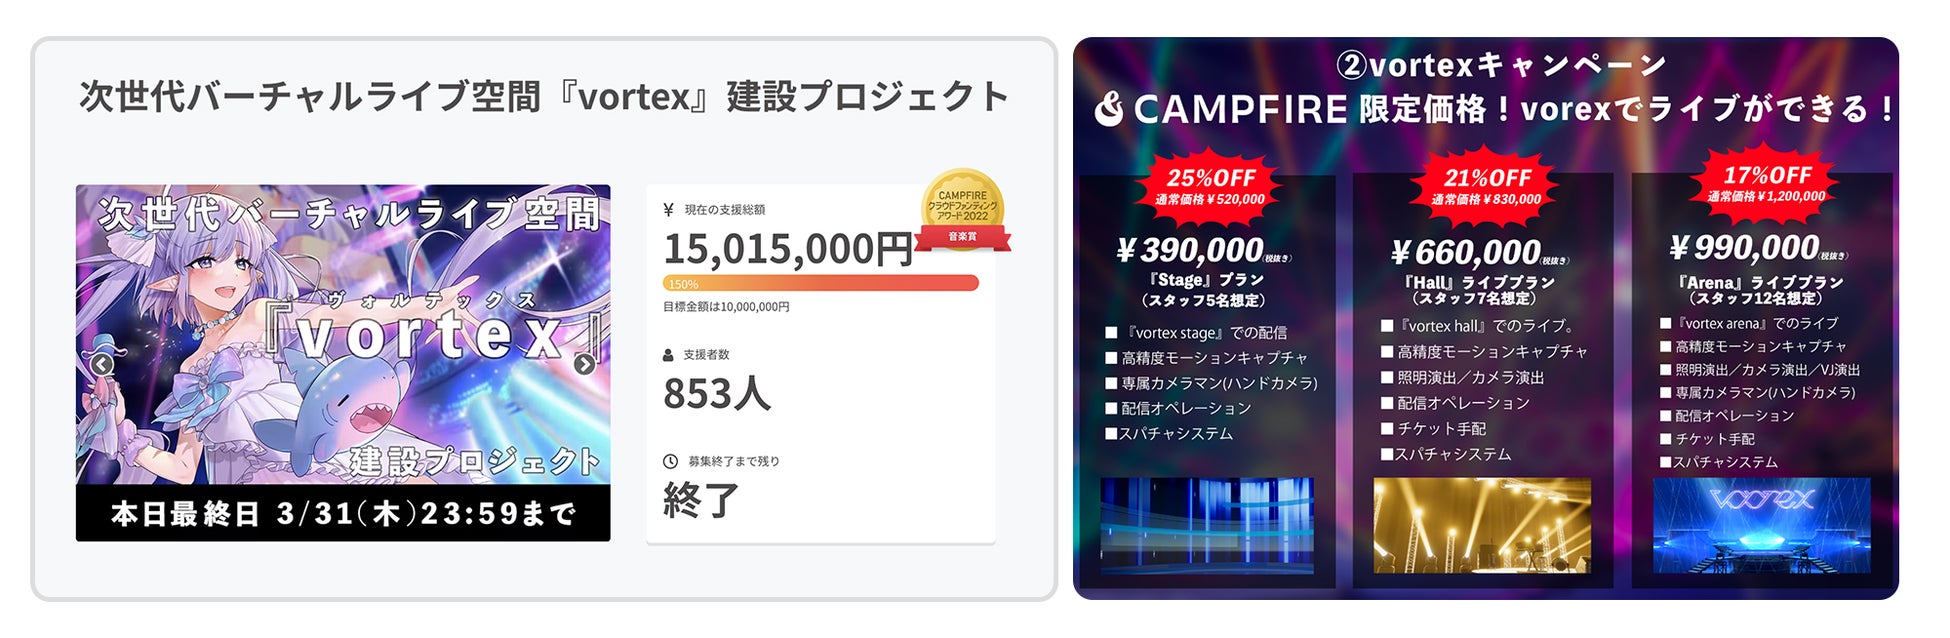Click the previous slide arrow on banner
The height and width of the screenshot is (638, 1950).
pyautogui.click(x=102, y=365)
